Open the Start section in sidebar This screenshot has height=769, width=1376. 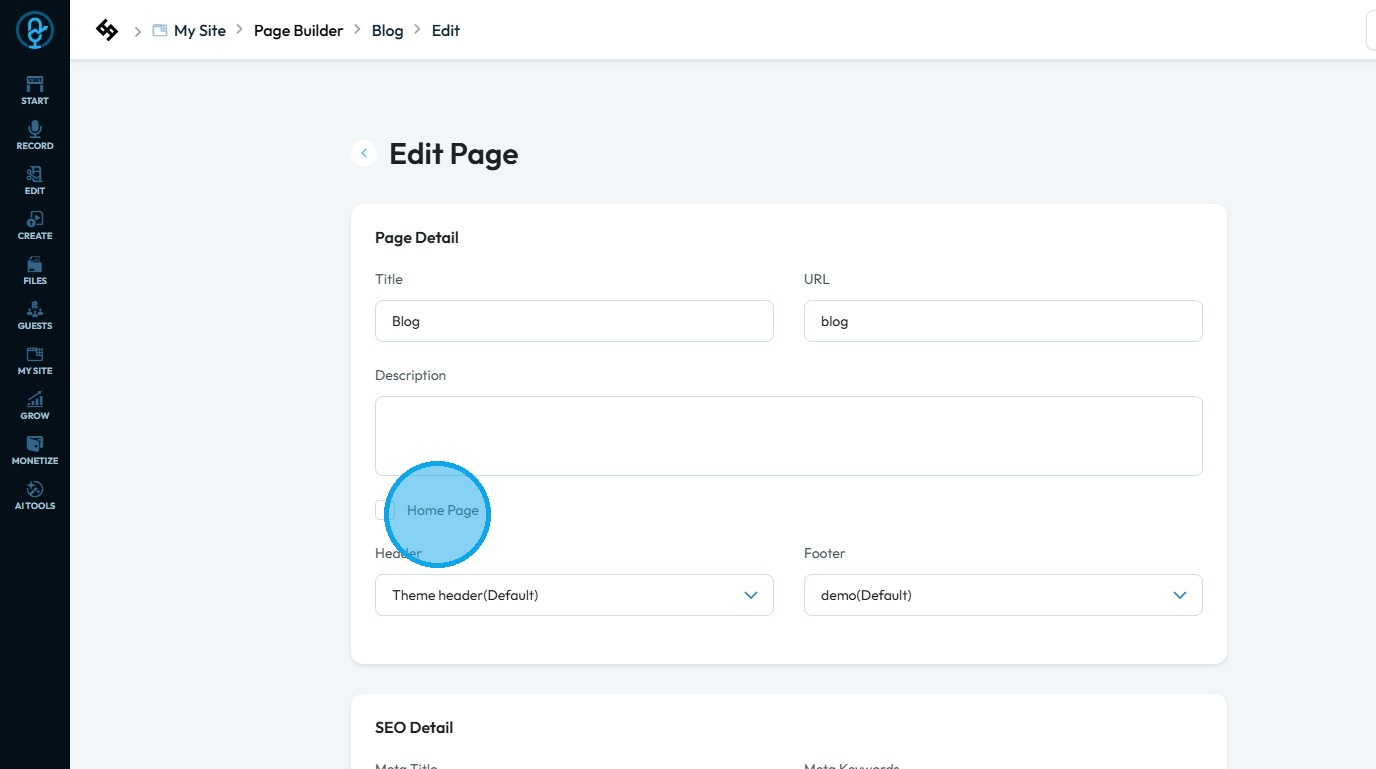click(x=35, y=90)
